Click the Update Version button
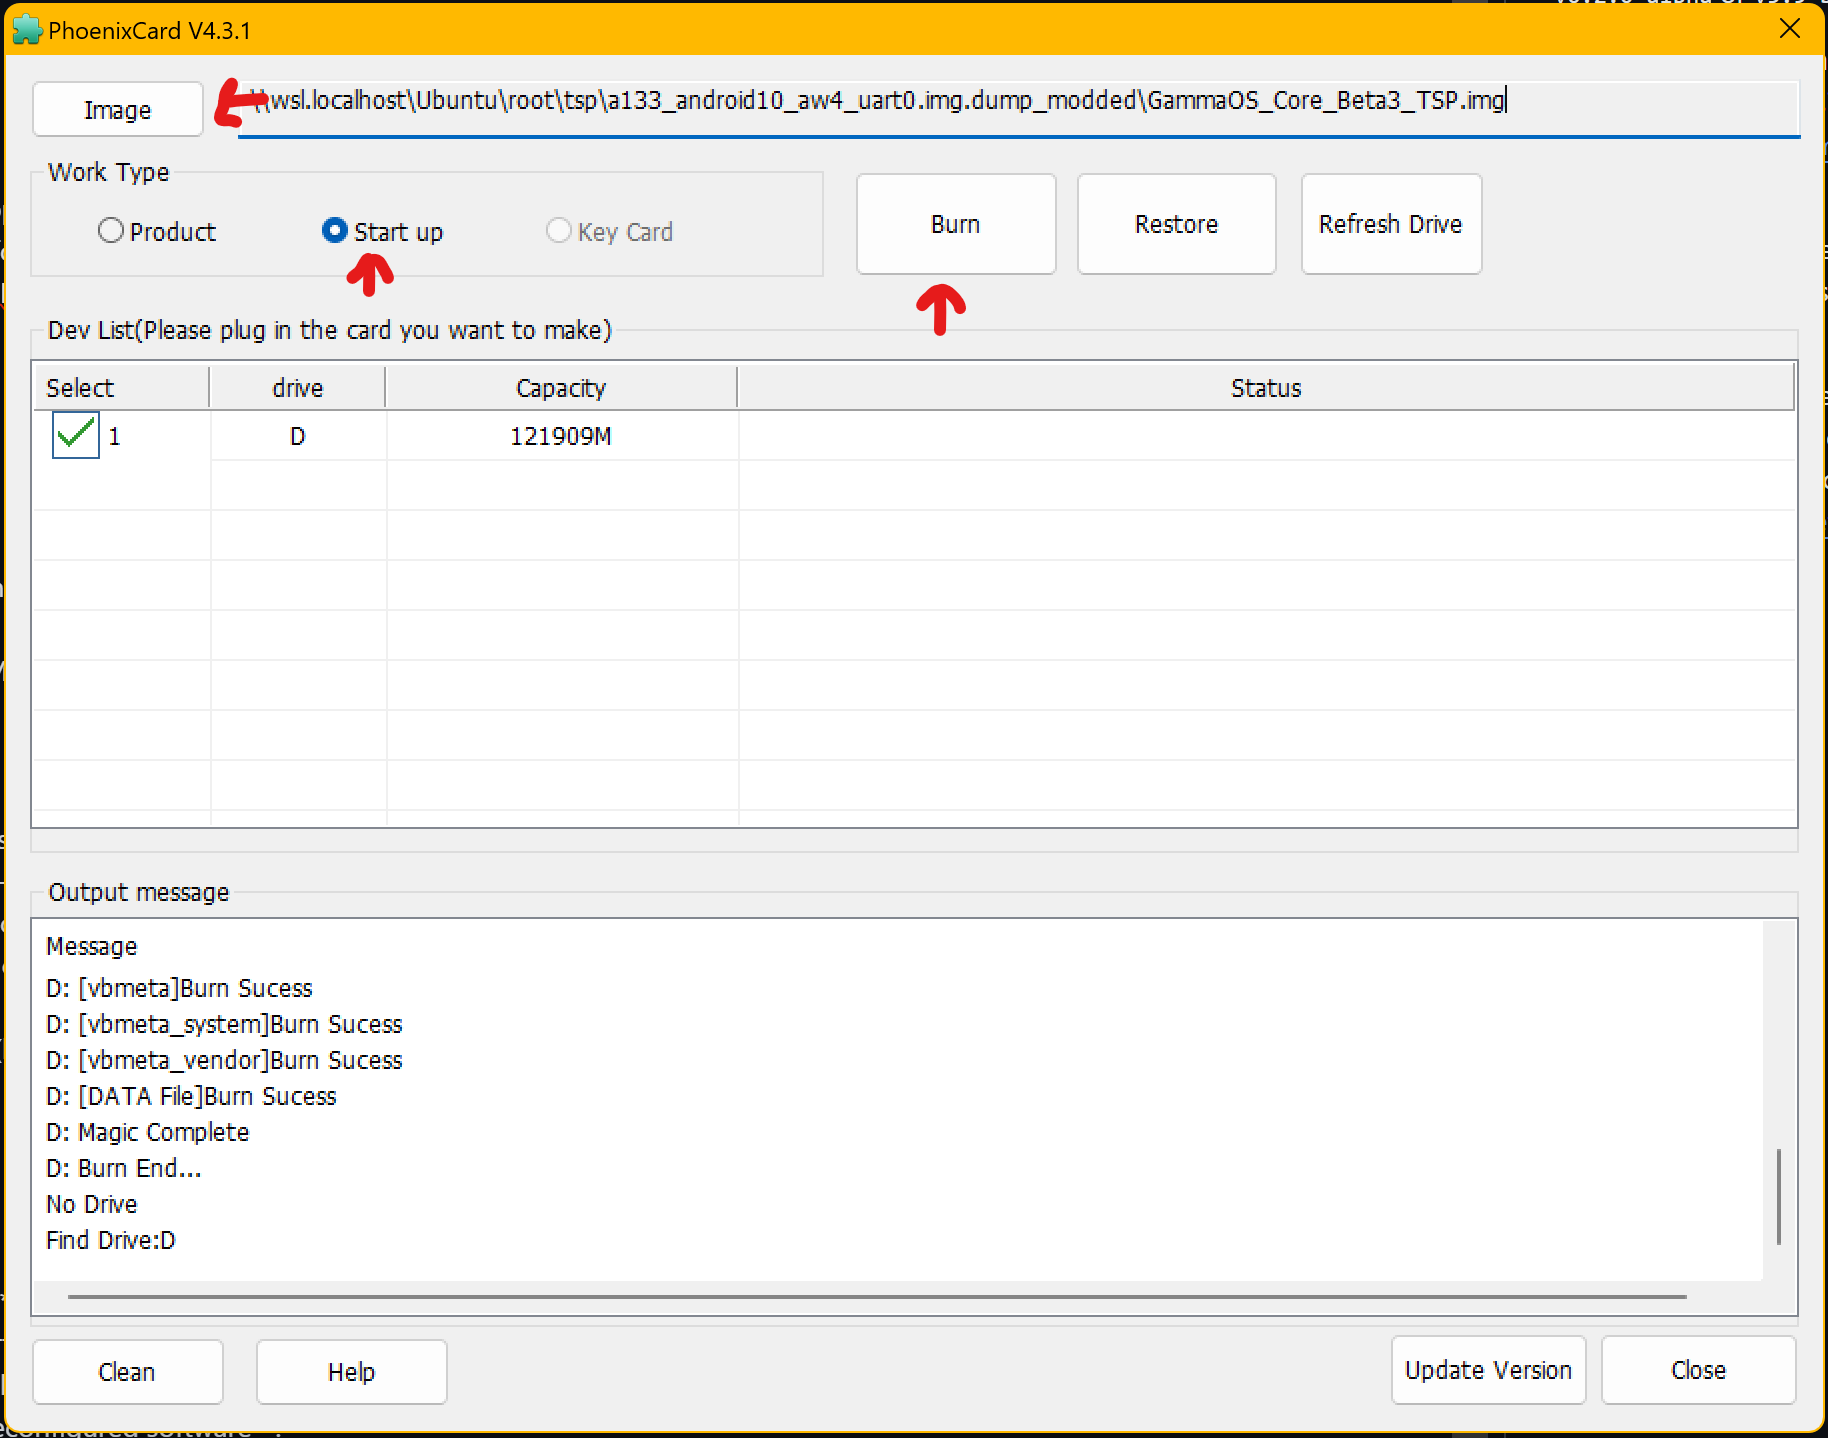This screenshot has width=1828, height=1438. coord(1488,1370)
